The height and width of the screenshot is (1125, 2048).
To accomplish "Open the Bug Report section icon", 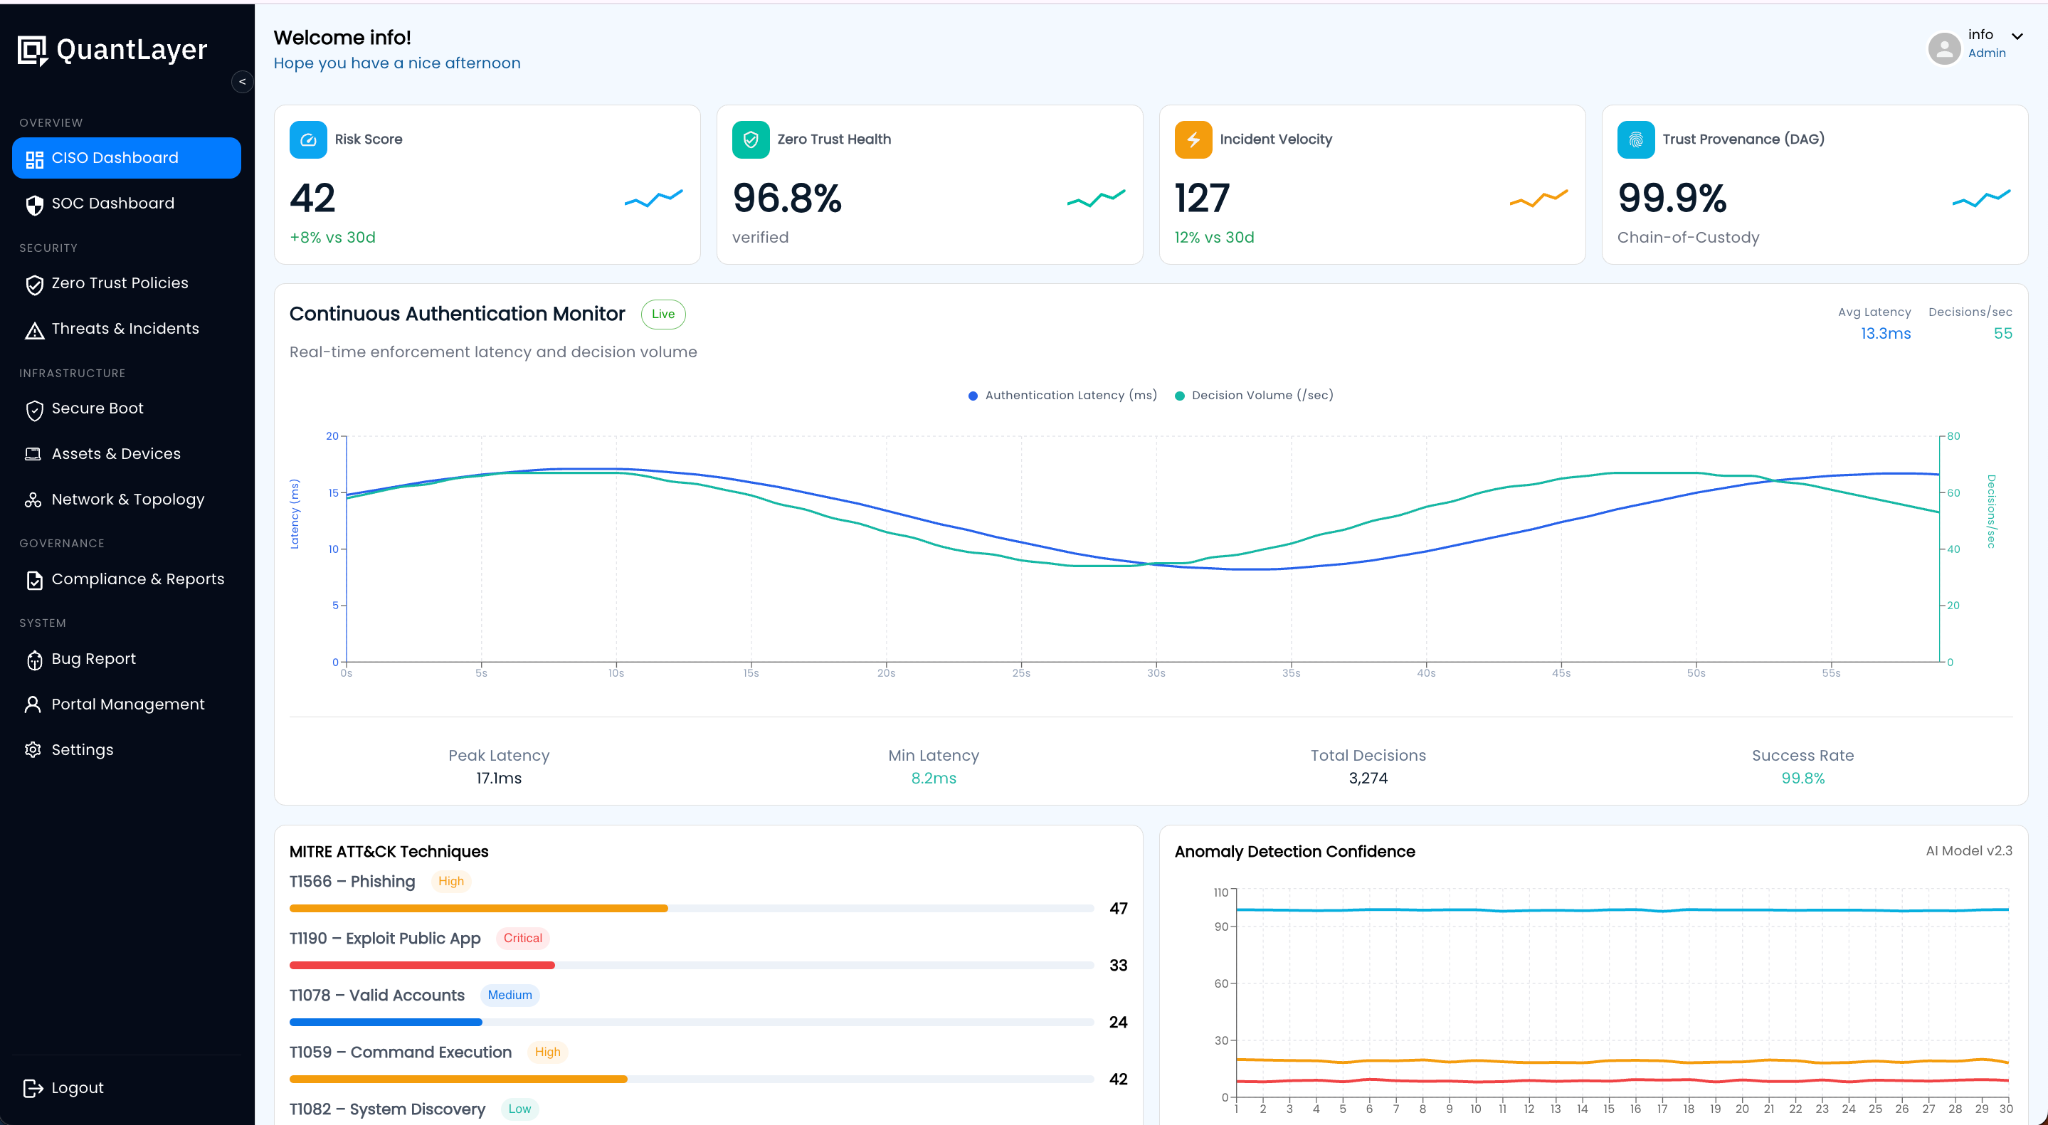I will point(34,659).
